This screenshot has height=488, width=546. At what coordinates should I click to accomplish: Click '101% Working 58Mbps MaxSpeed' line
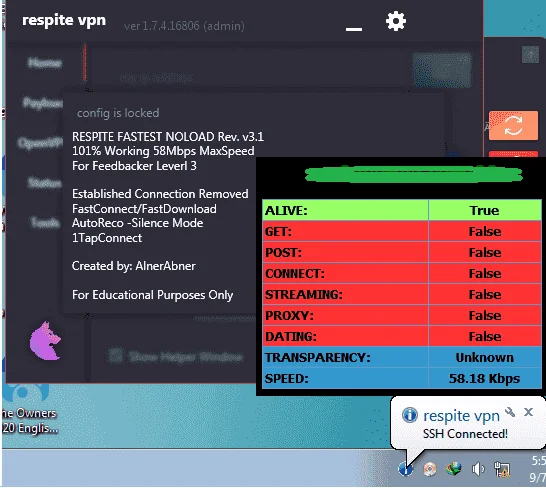(x=163, y=151)
